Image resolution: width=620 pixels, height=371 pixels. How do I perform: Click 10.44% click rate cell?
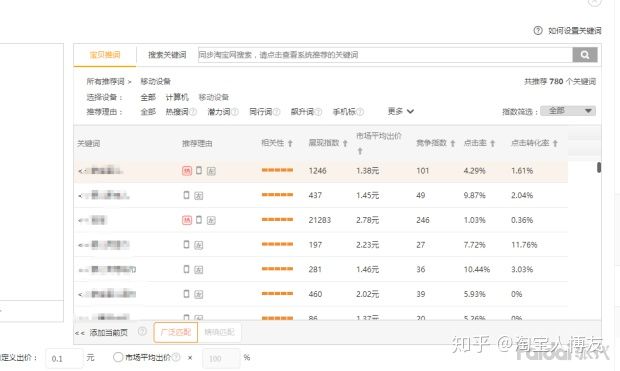pyautogui.click(x=476, y=269)
